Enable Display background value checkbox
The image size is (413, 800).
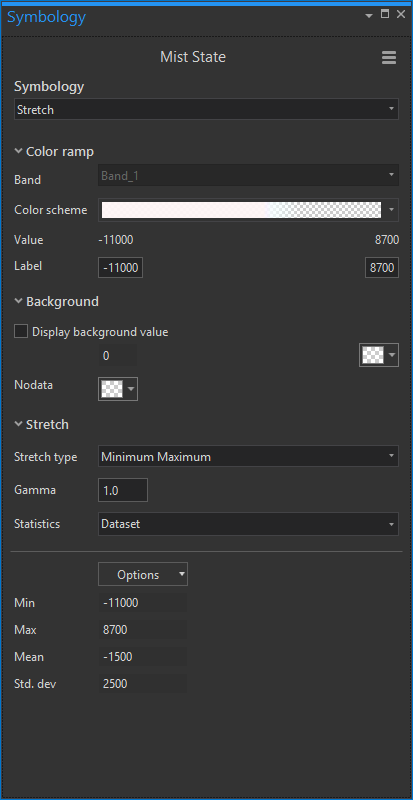pos(21,332)
